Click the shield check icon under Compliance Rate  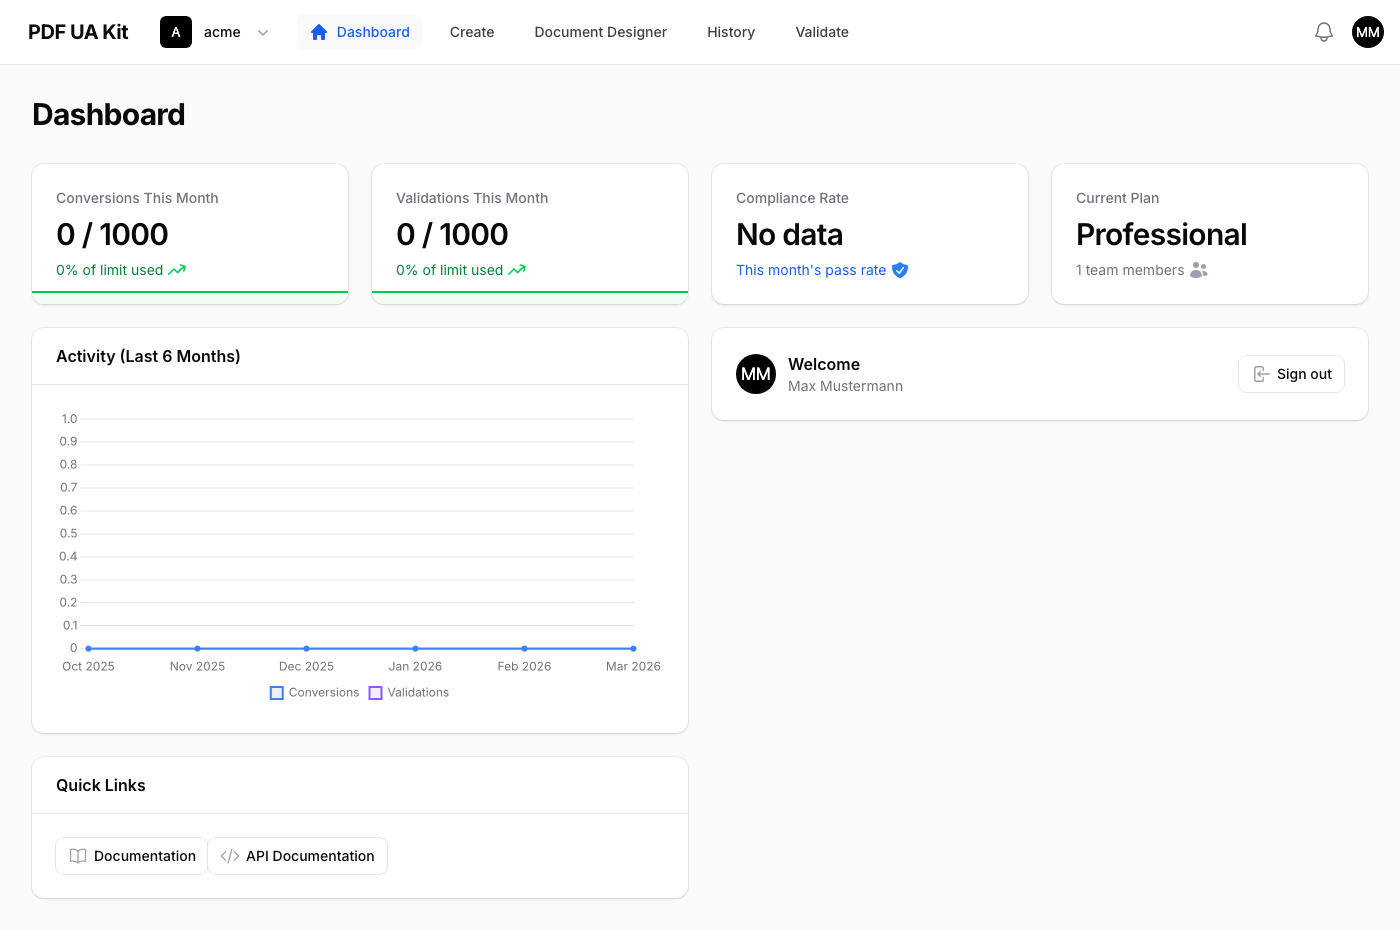coord(900,270)
